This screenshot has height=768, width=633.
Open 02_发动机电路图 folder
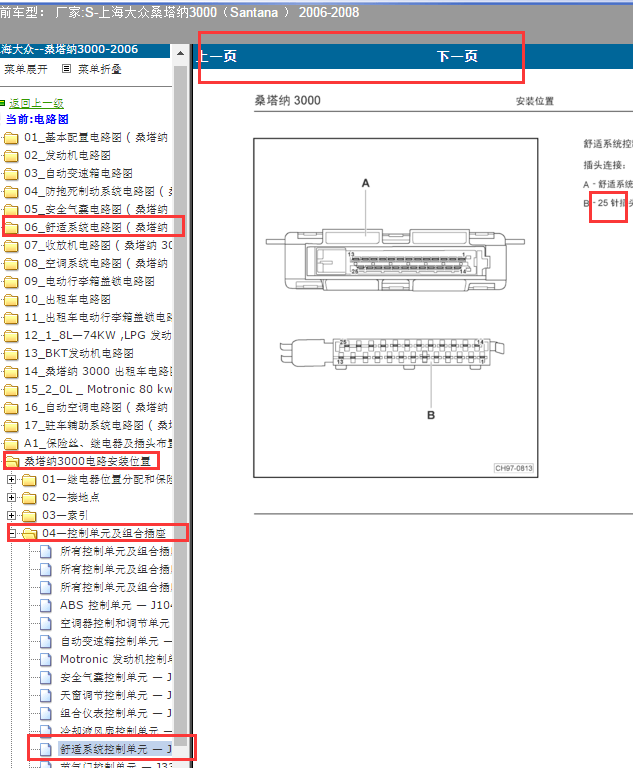pyautogui.click(x=68, y=156)
